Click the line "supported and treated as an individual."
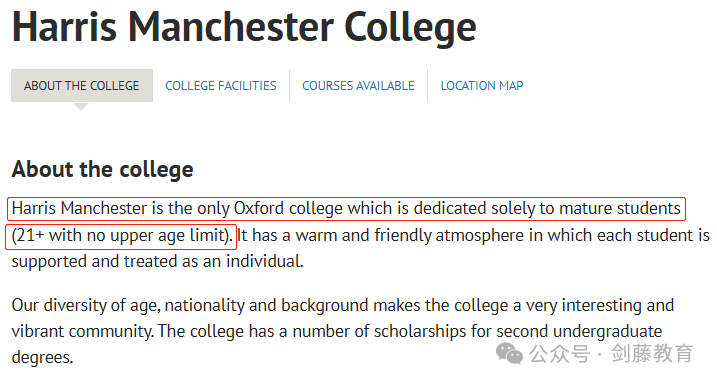 point(157,261)
